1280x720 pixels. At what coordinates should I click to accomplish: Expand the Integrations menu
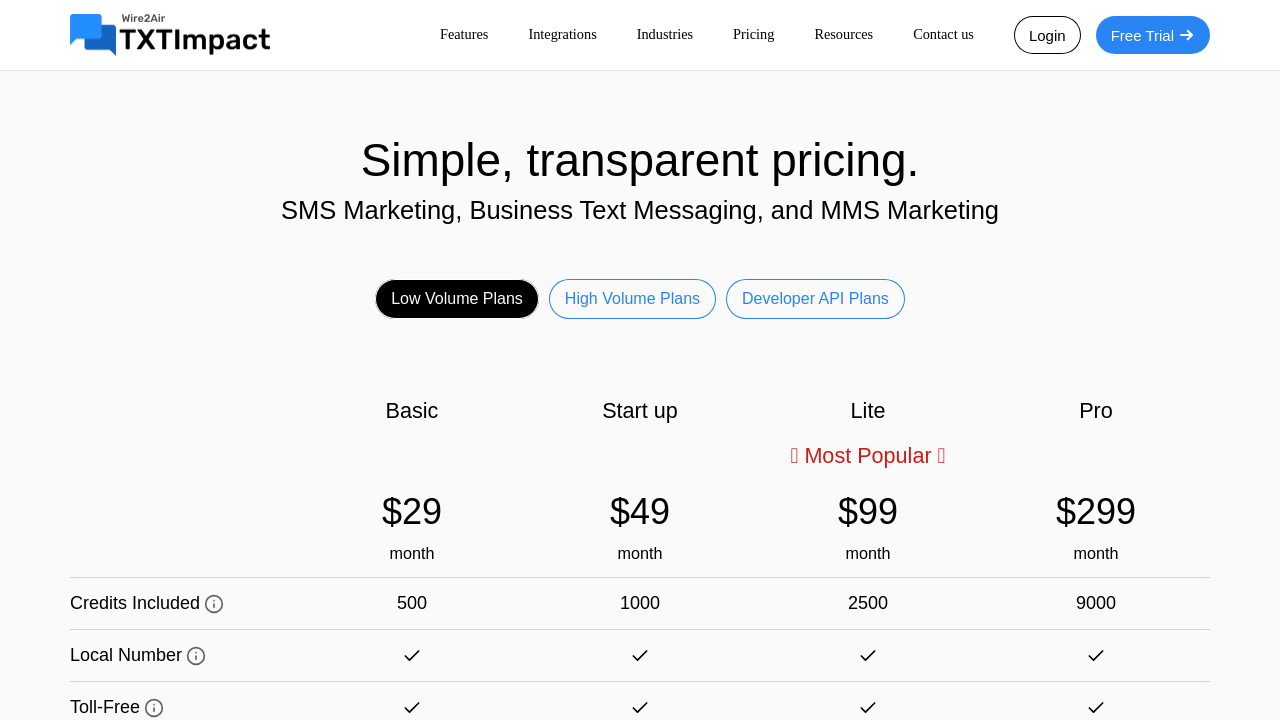coord(562,34)
